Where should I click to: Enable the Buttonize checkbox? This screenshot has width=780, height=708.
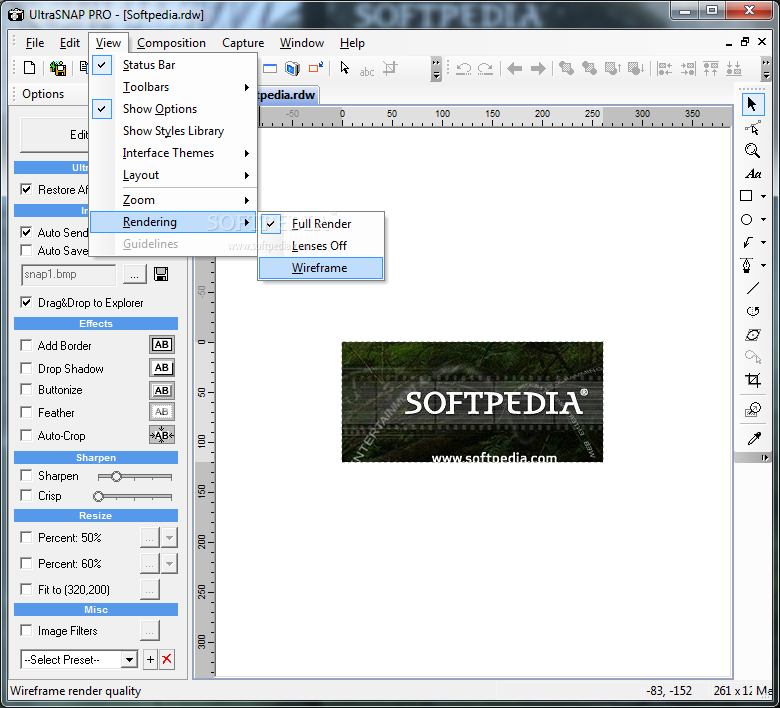tap(26, 390)
